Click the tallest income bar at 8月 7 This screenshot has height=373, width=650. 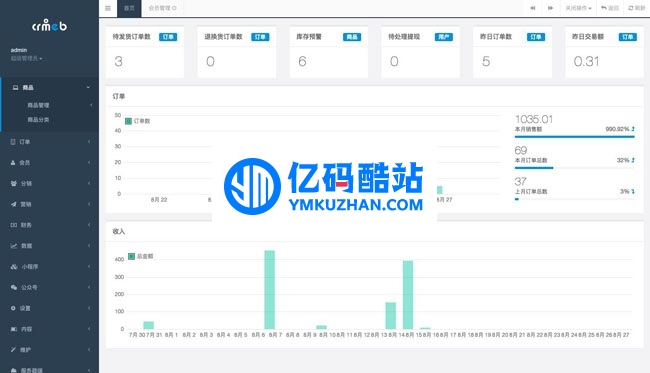point(269,290)
